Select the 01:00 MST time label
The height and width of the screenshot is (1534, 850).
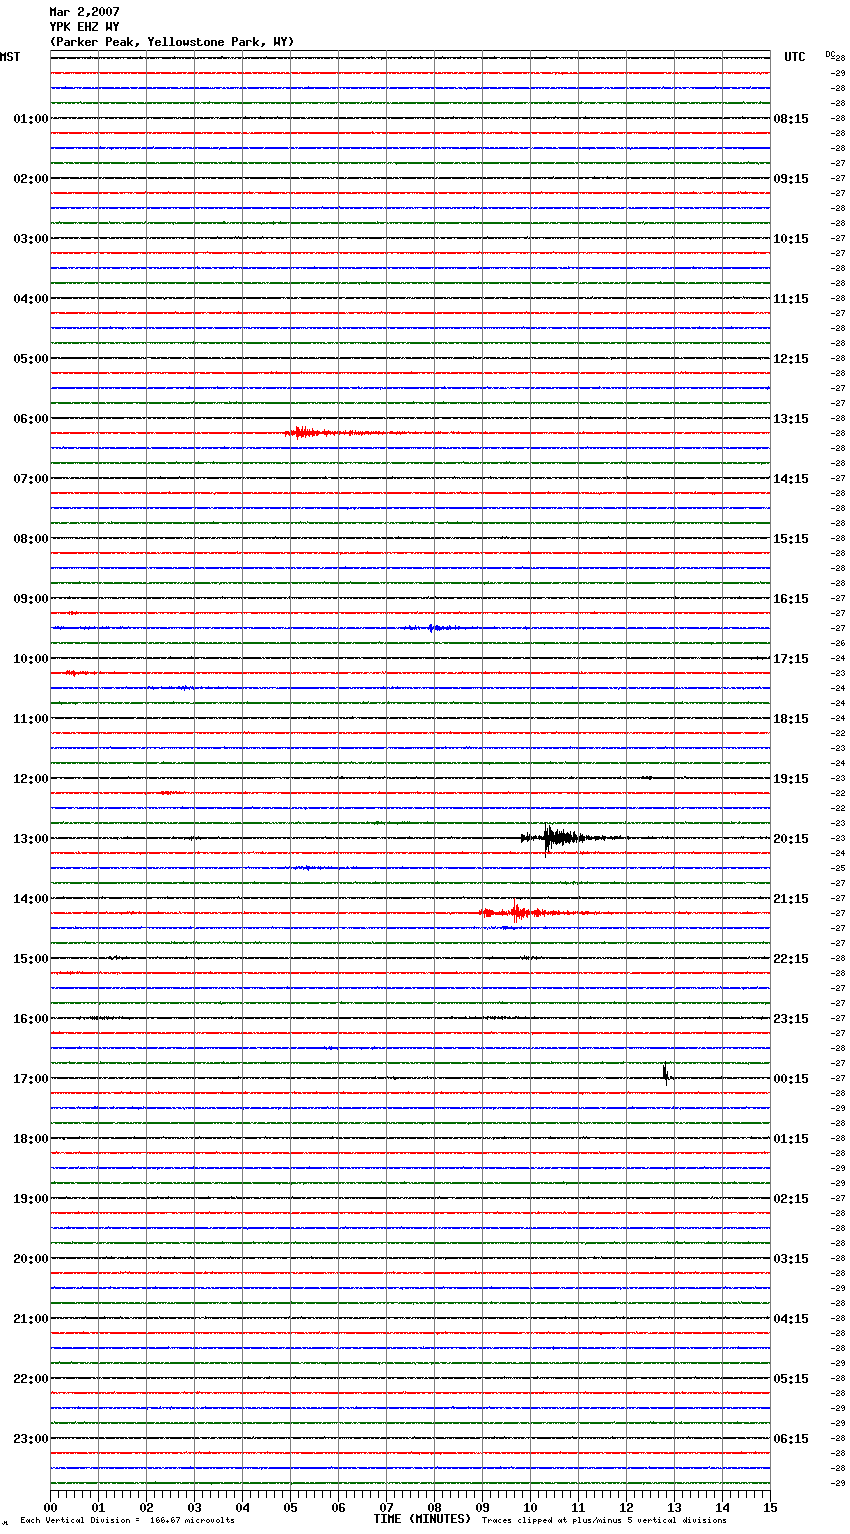click(x=31, y=119)
